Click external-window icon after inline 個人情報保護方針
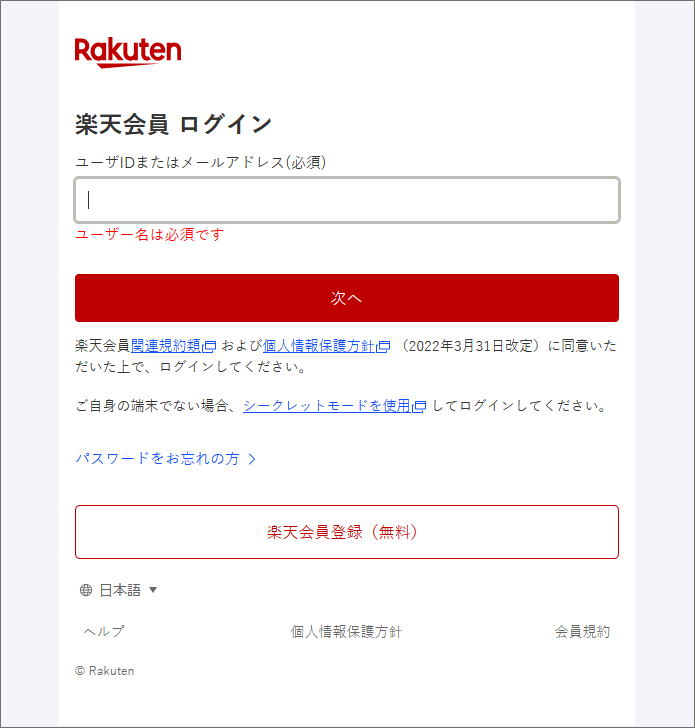Image resolution: width=695 pixels, height=728 pixels. click(x=383, y=346)
